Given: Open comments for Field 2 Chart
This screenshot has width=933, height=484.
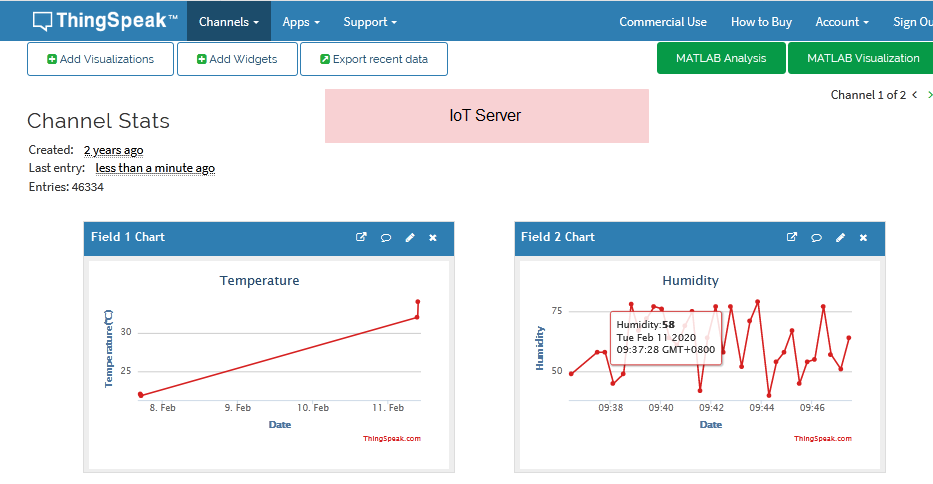Looking at the screenshot, I should [x=816, y=238].
